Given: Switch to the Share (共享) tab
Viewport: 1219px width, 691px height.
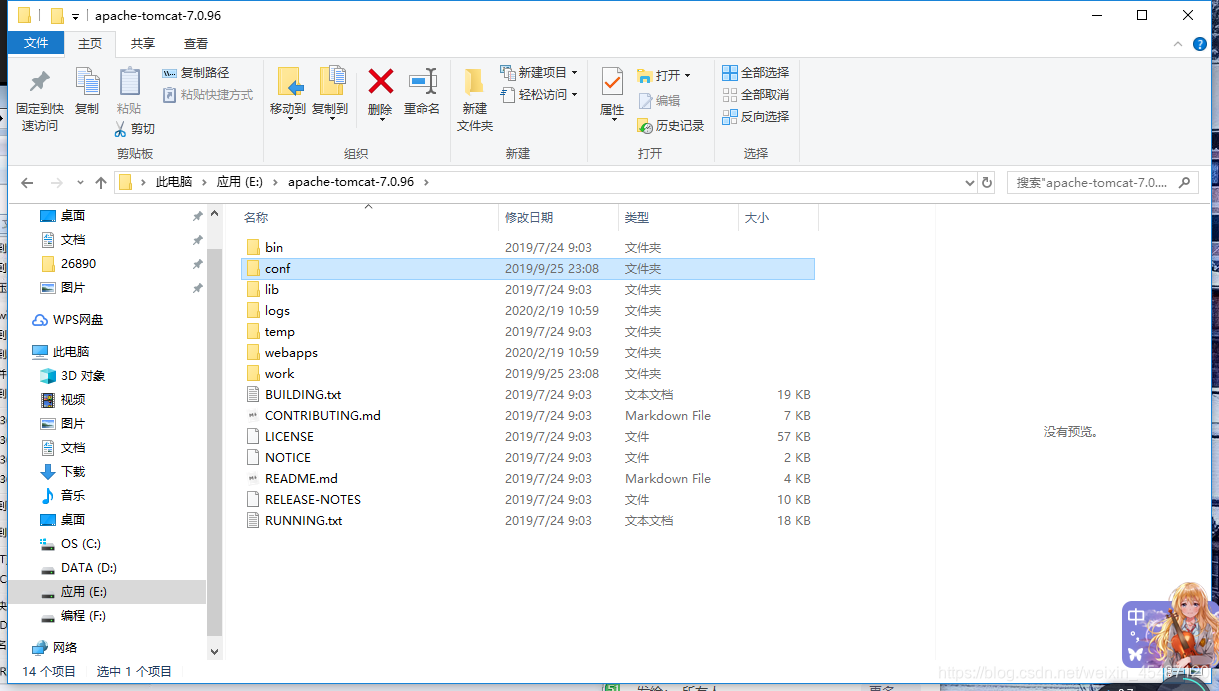Looking at the screenshot, I should (143, 43).
